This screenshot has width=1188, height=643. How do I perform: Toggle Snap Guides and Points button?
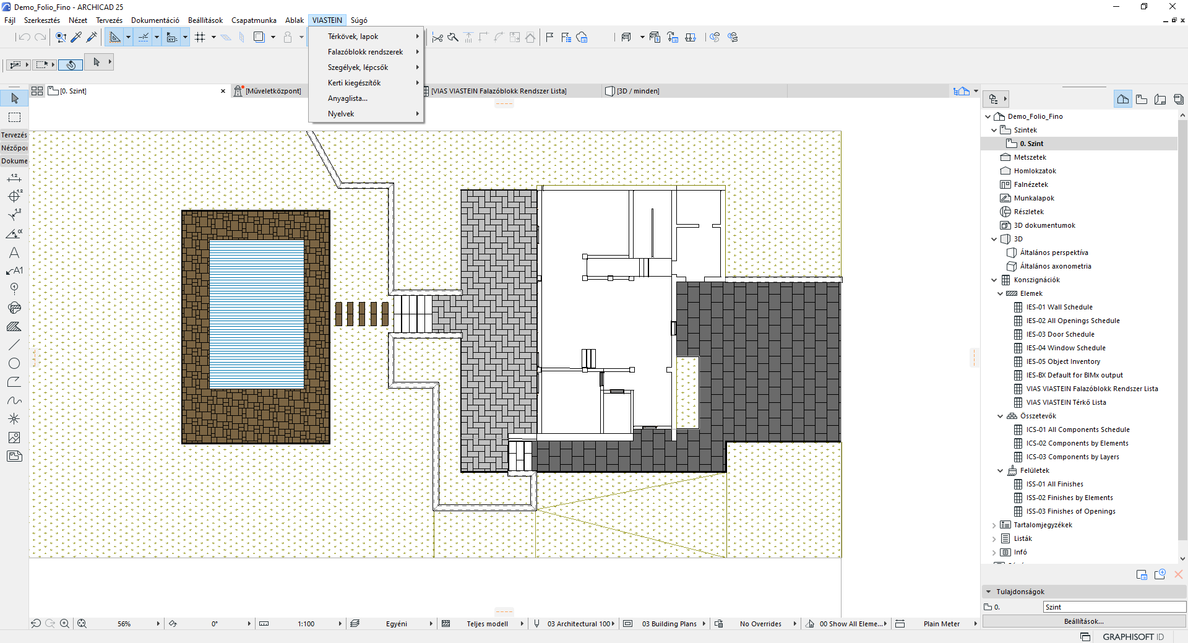[x=143, y=37]
